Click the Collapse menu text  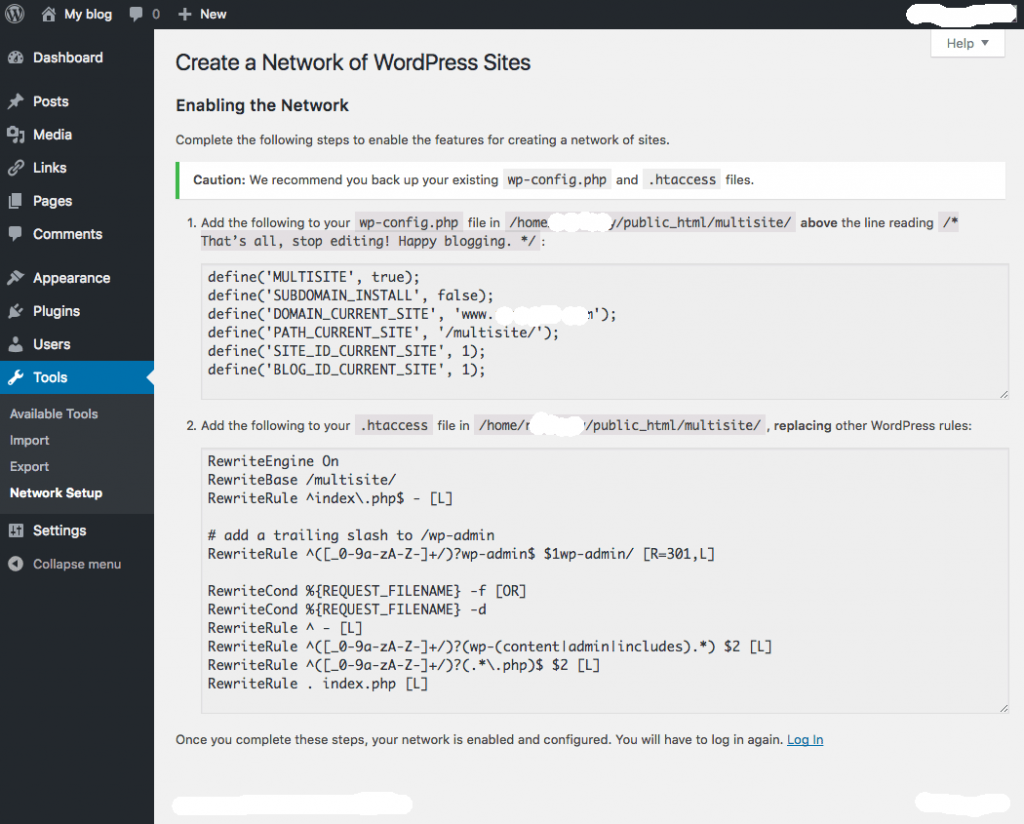pos(77,564)
